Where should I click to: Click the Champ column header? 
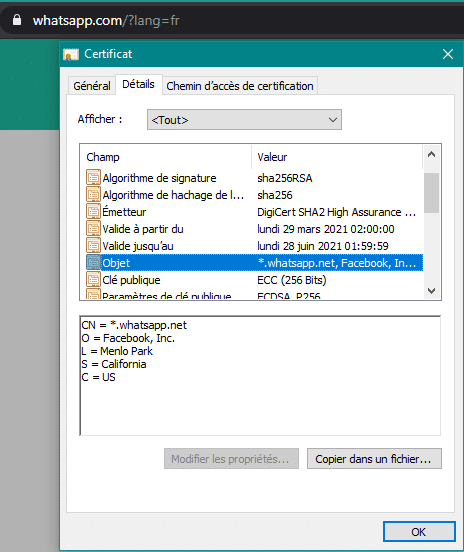coord(166,157)
